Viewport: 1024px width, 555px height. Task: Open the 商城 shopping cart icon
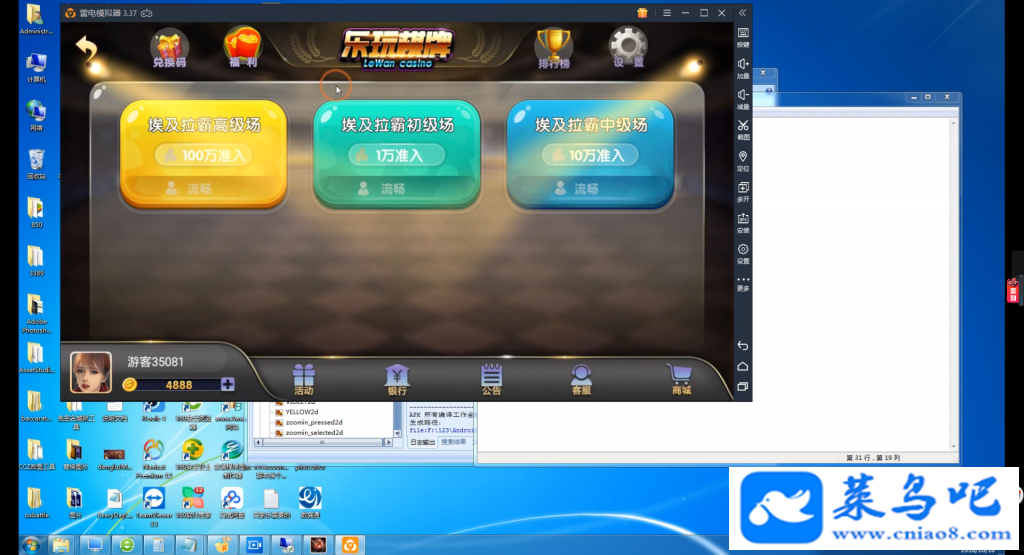coord(680,379)
